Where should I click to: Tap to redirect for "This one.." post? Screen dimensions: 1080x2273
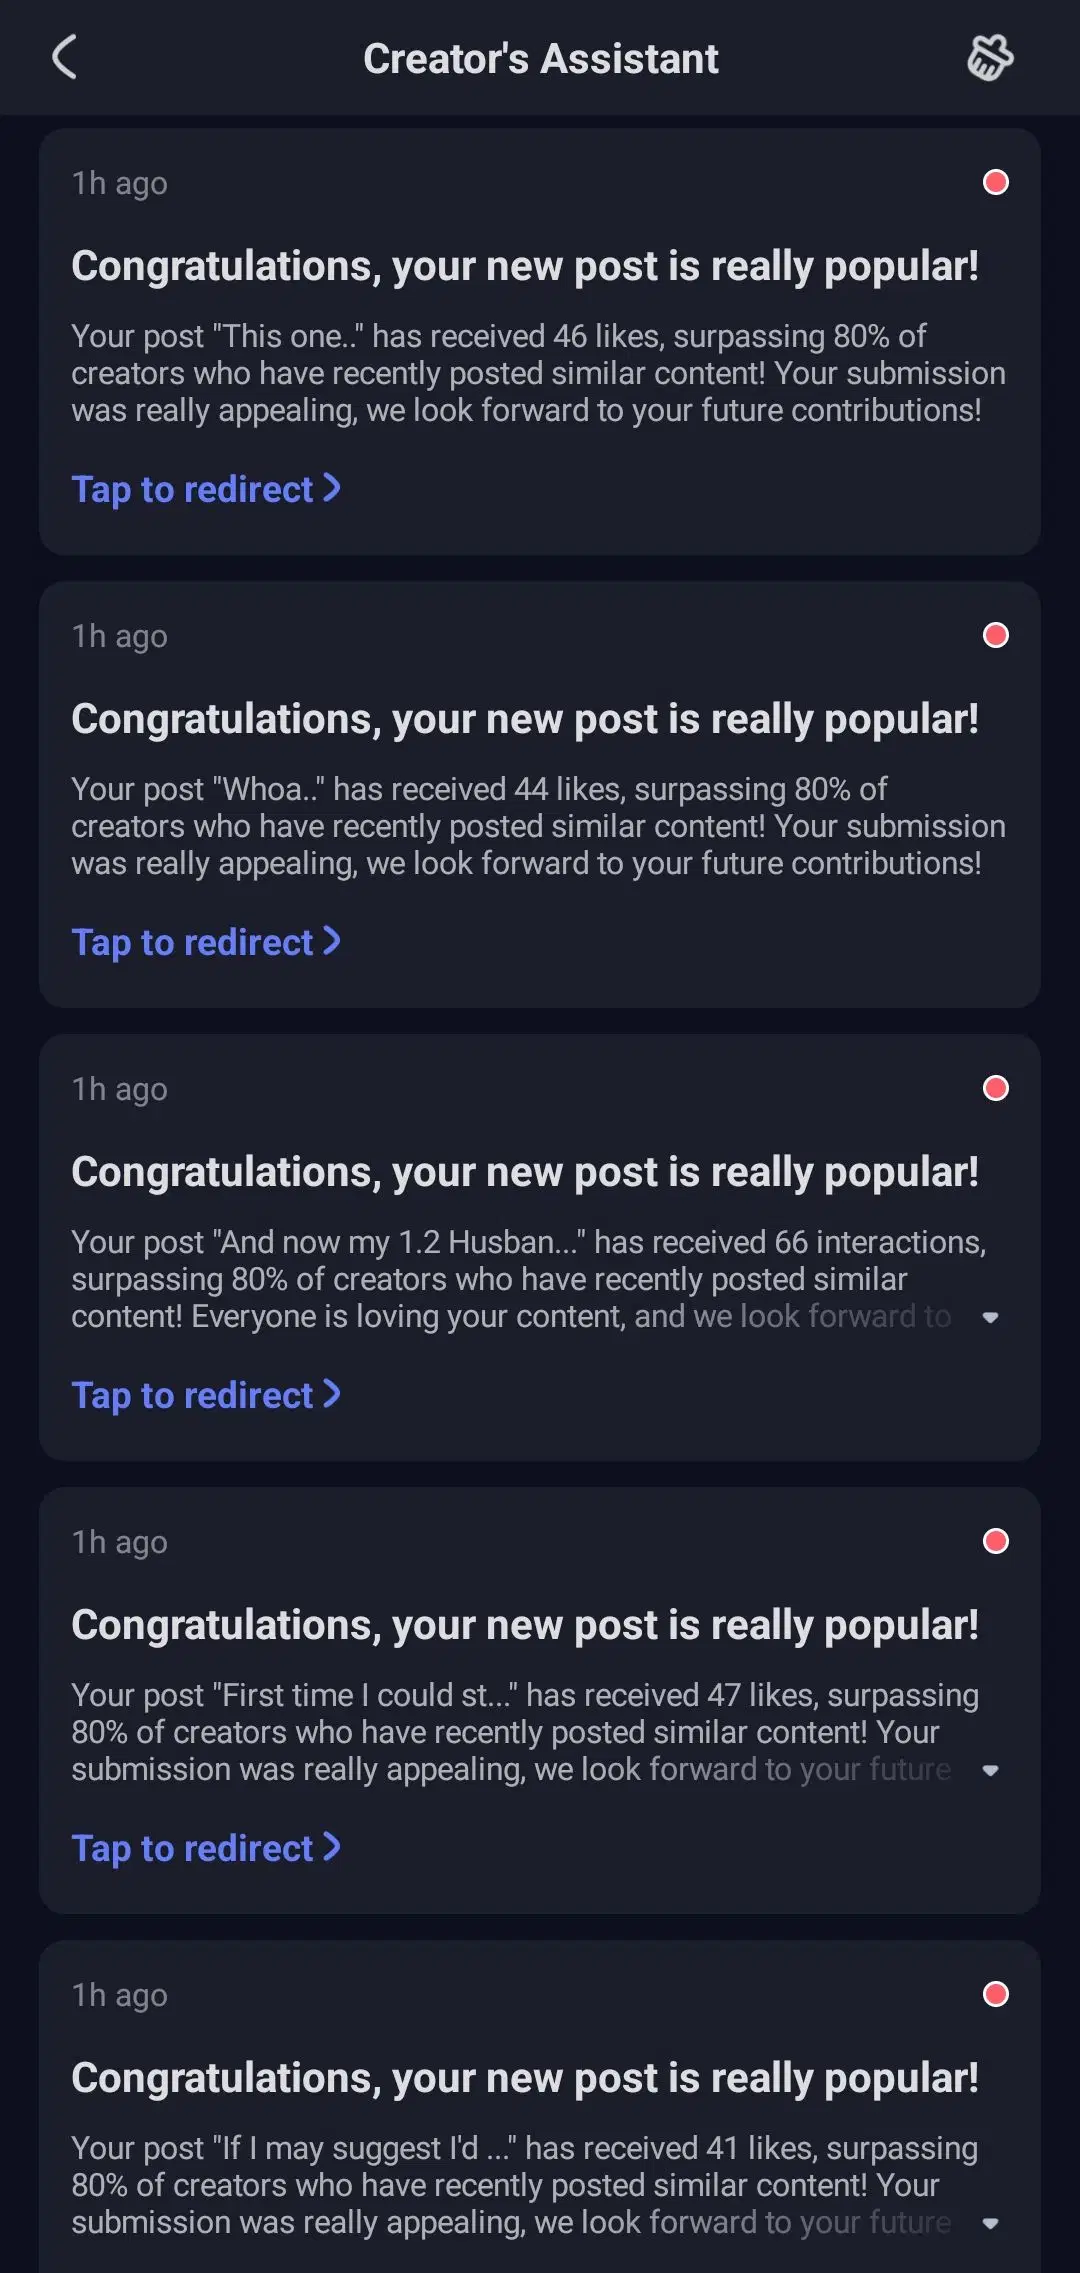tap(206, 489)
